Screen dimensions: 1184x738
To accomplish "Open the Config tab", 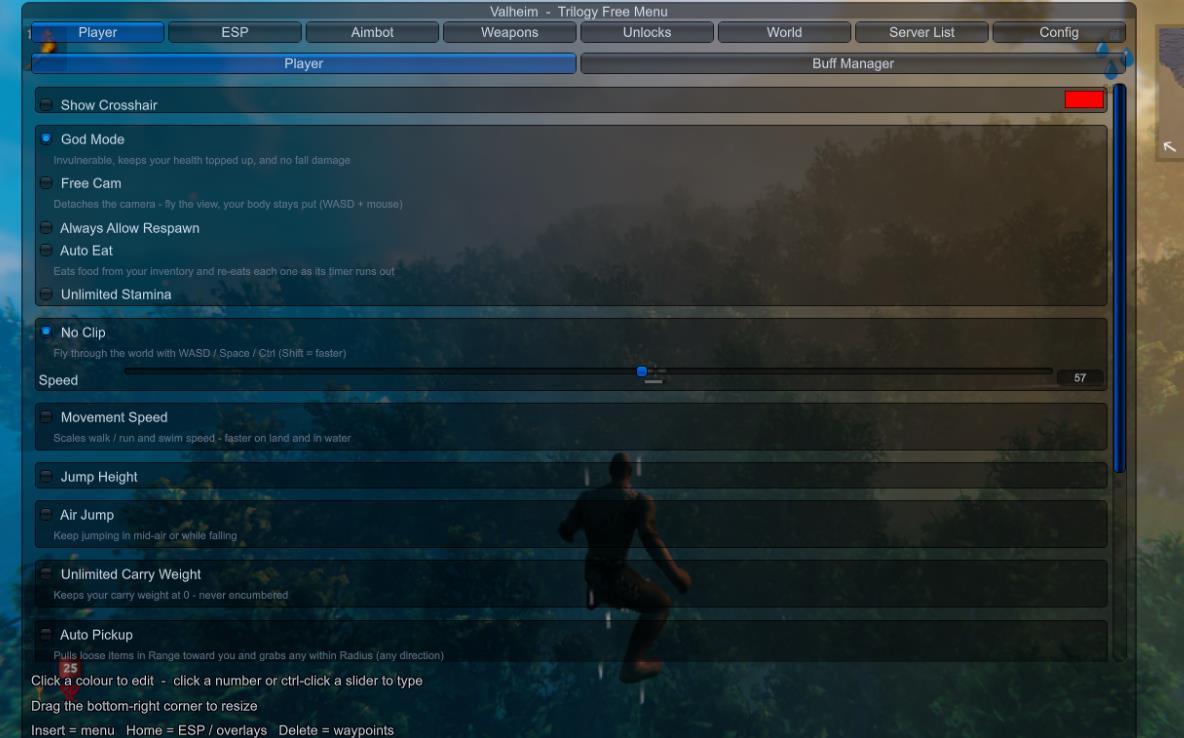I will click(x=1059, y=32).
